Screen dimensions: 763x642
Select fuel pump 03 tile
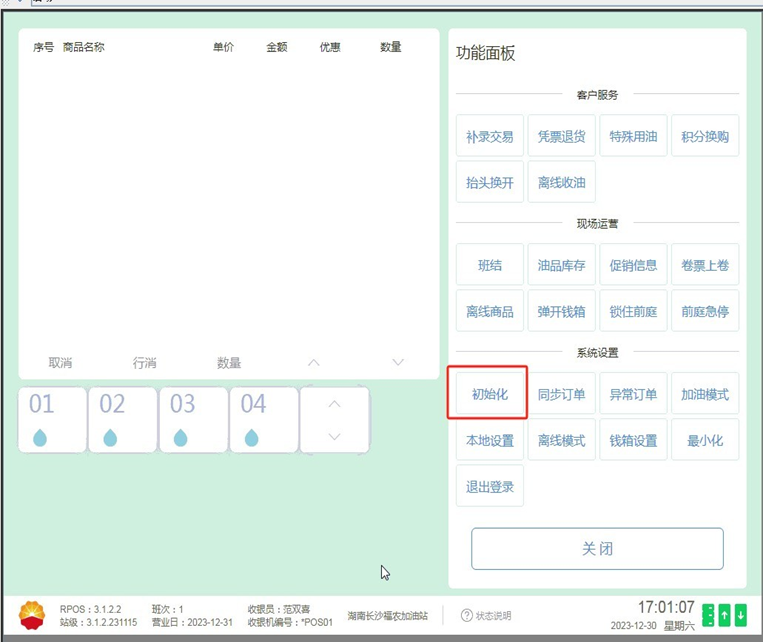pyautogui.click(x=193, y=419)
